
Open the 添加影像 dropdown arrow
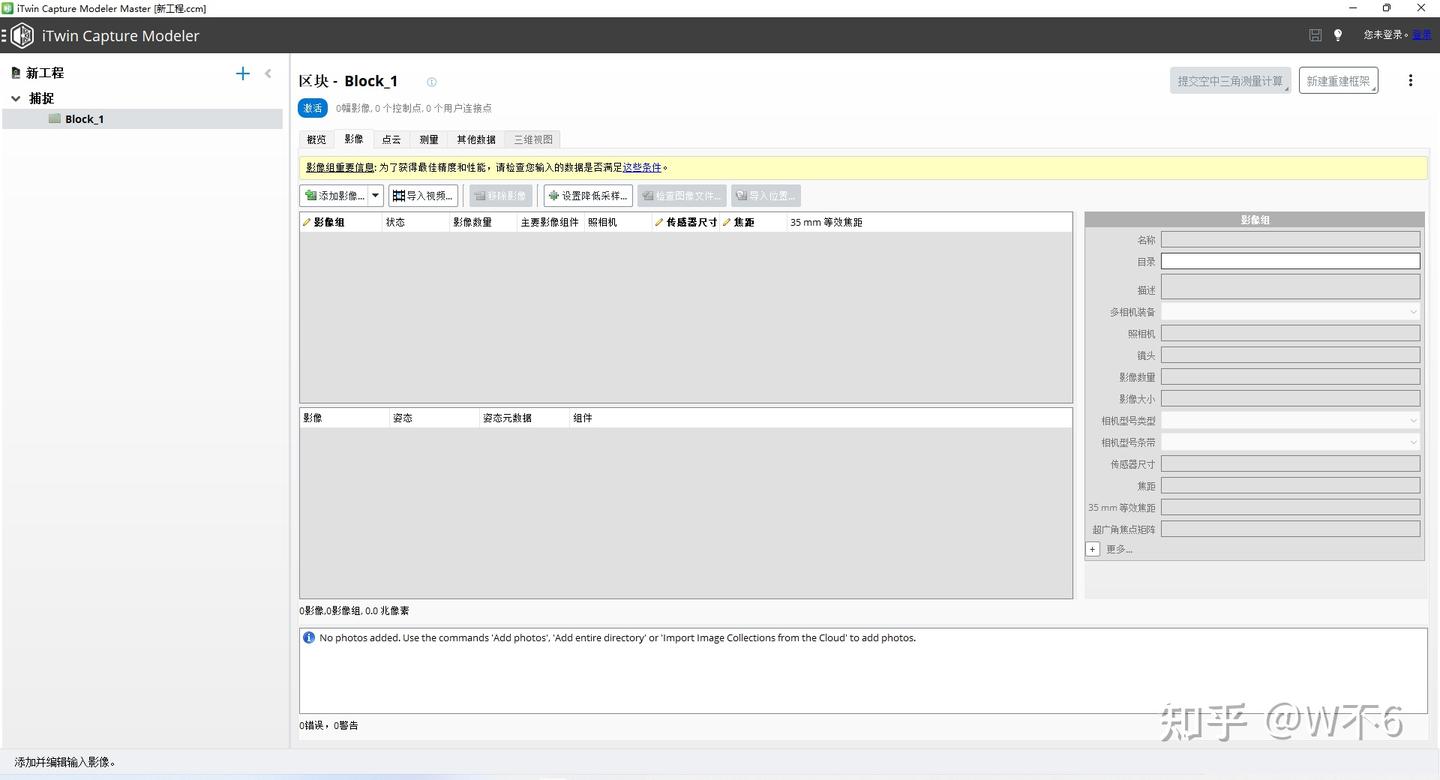click(375, 195)
